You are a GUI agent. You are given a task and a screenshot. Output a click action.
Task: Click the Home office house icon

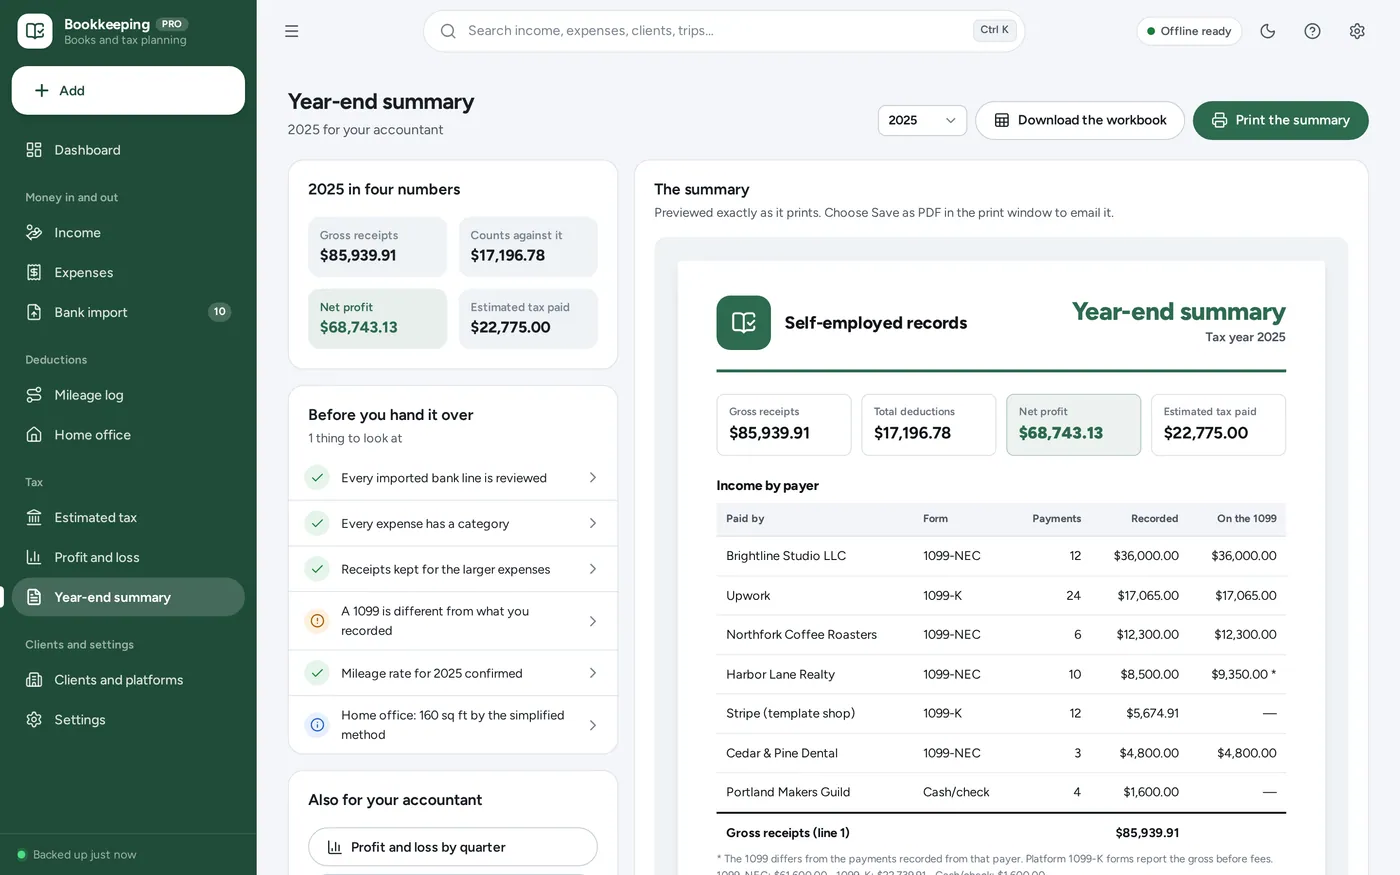(34, 435)
